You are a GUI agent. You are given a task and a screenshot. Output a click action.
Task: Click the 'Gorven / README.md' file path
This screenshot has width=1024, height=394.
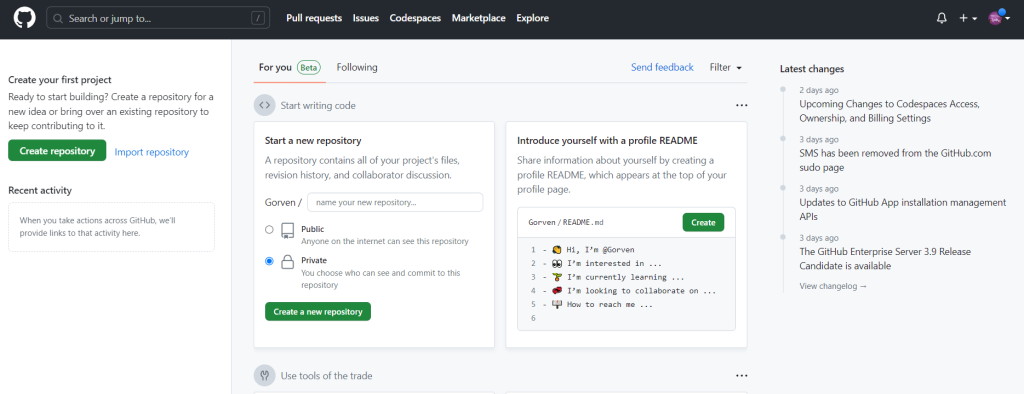(x=566, y=222)
